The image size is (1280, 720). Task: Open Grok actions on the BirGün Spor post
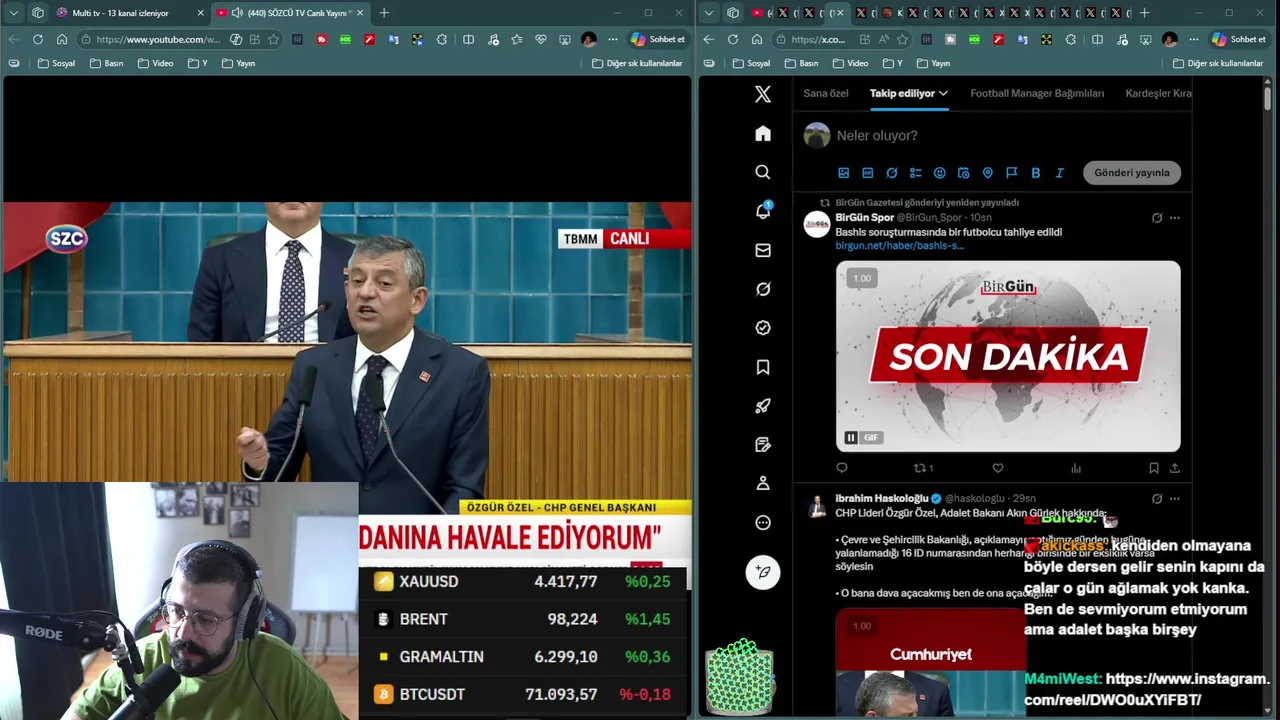[1157, 218]
